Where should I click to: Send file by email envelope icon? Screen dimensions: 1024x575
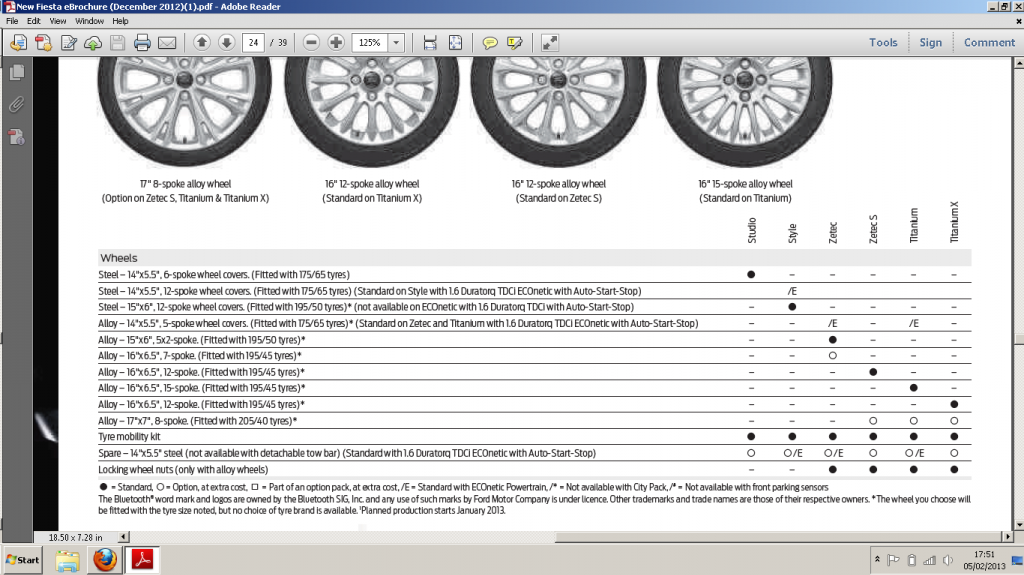coord(167,43)
